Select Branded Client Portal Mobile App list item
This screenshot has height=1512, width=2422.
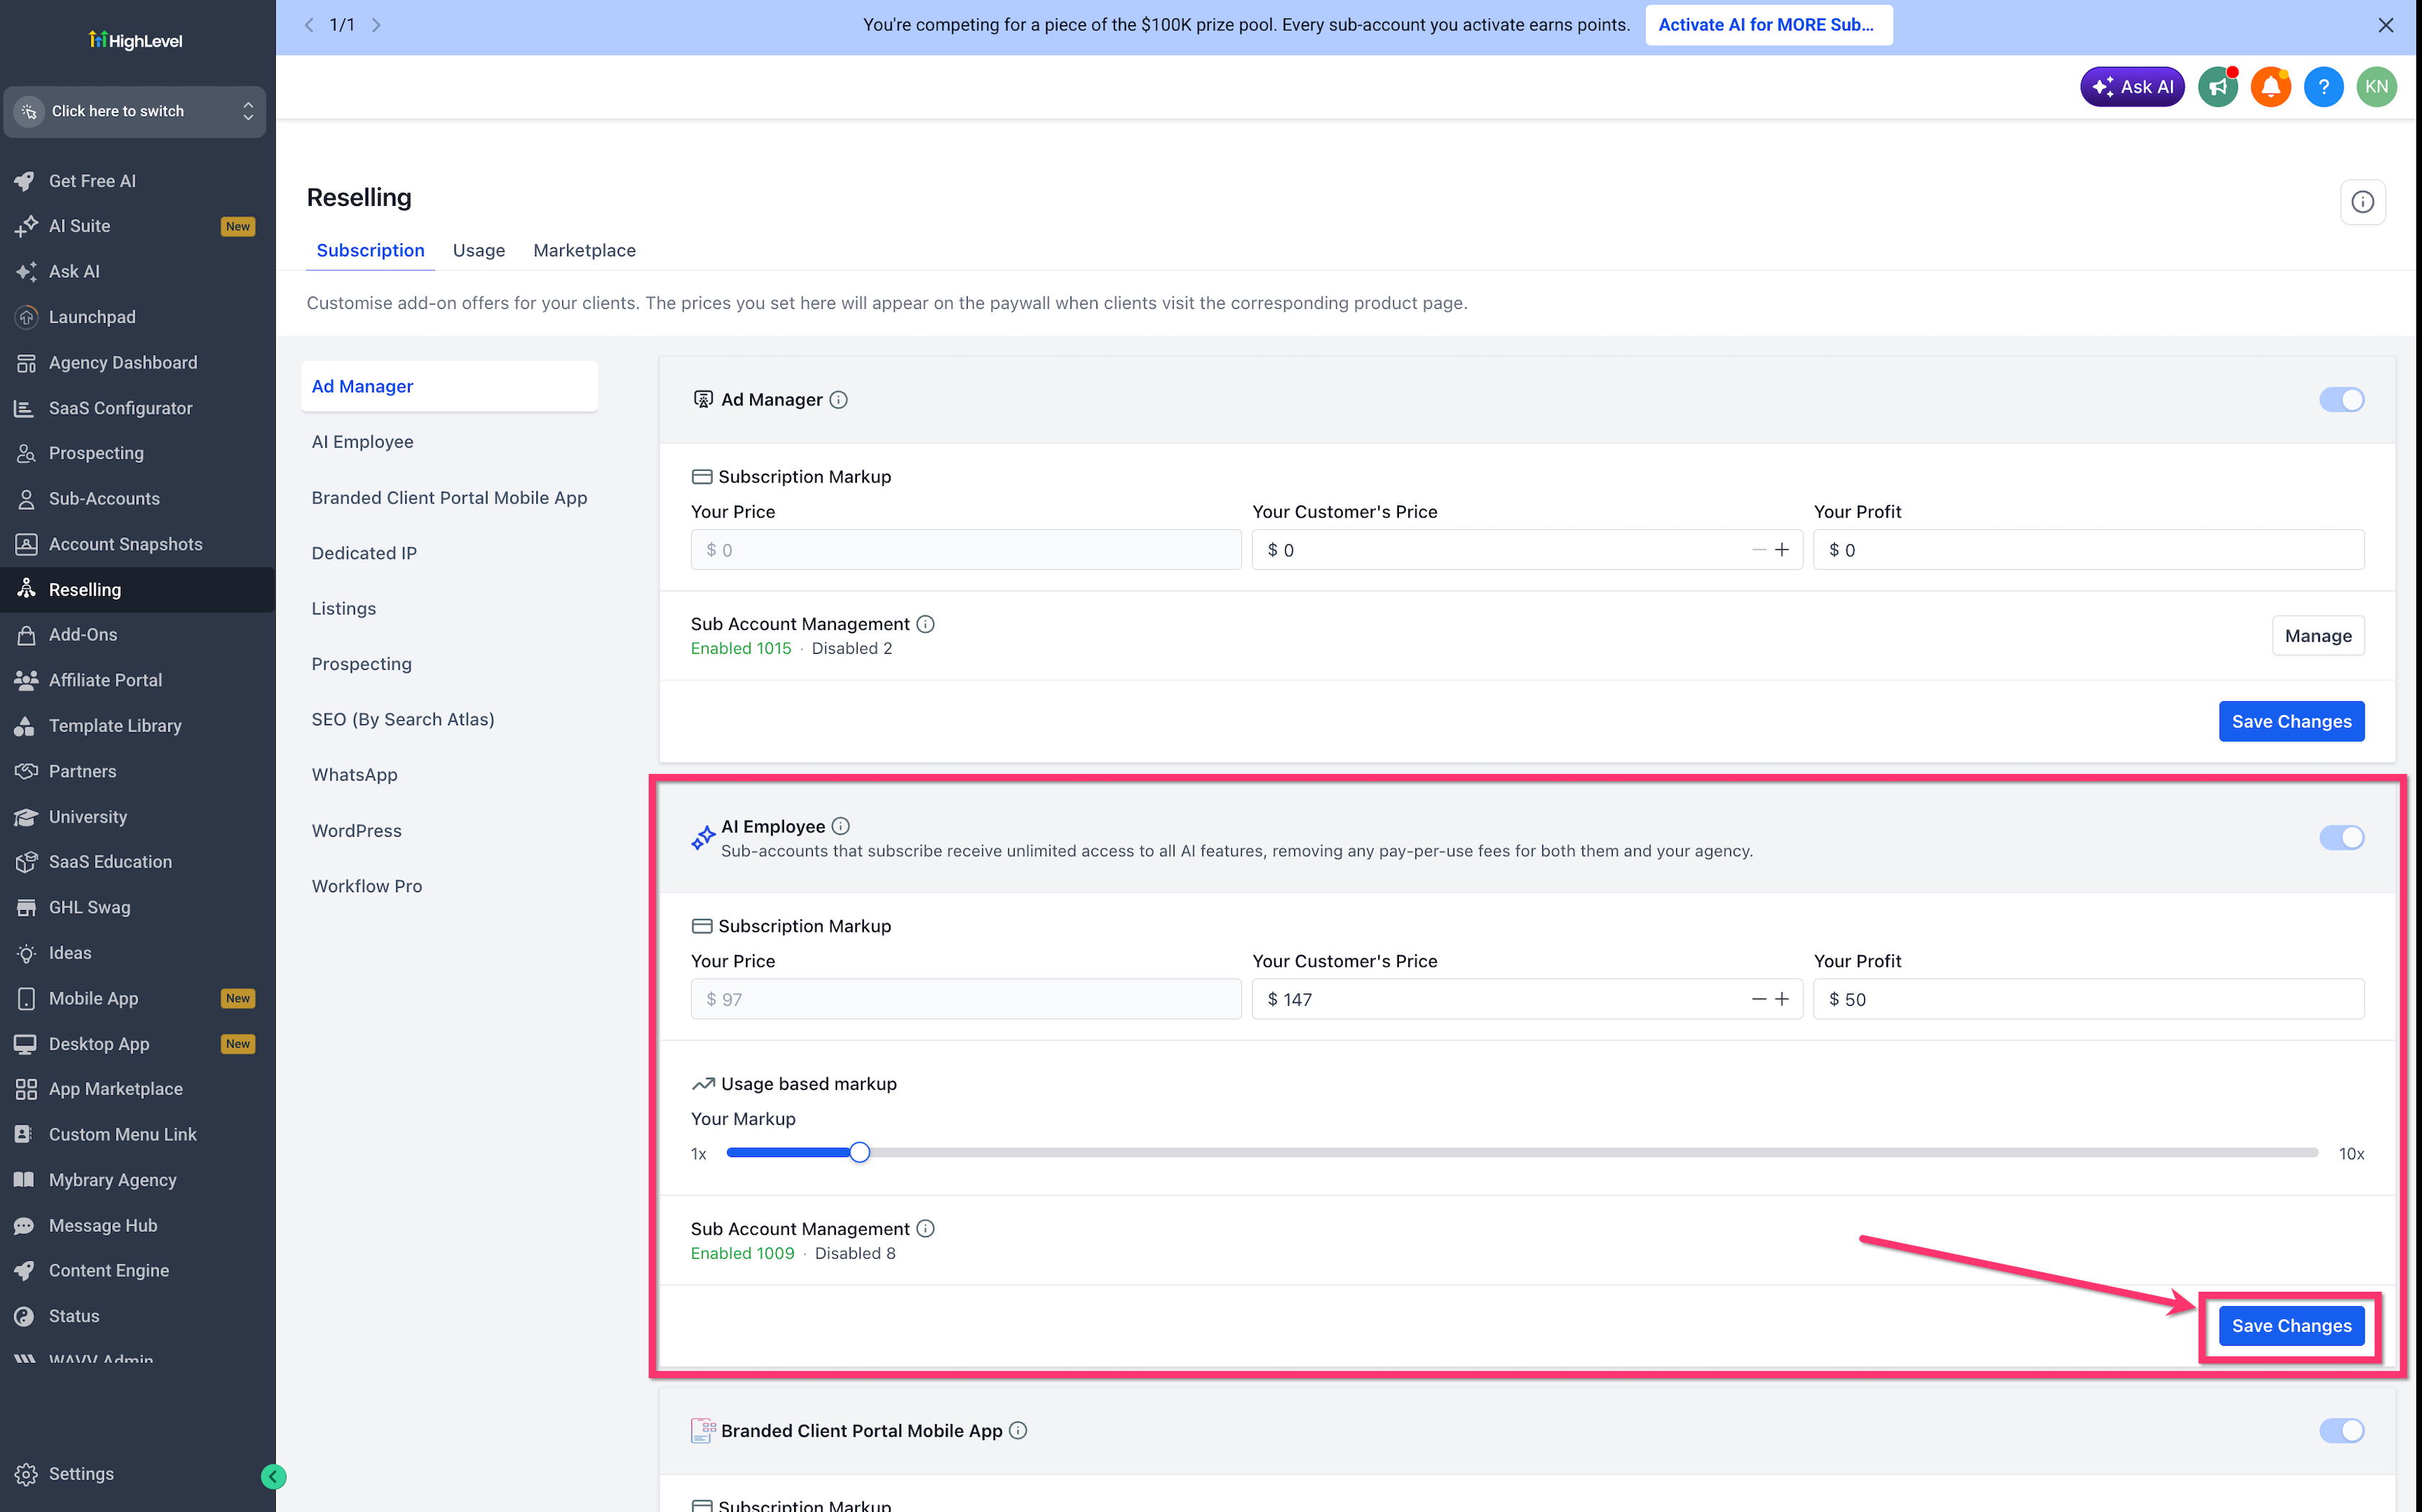pyautogui.click(x=449, y=498)
